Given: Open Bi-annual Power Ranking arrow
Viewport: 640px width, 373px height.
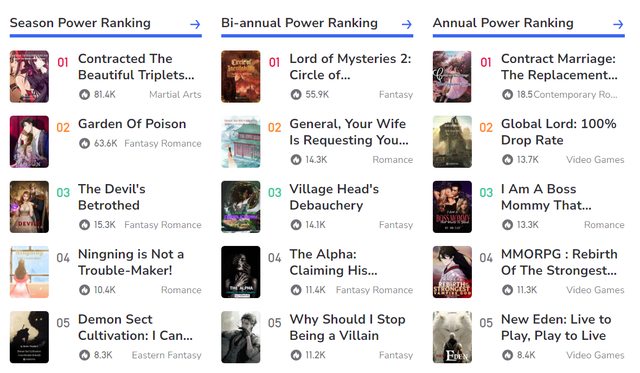Looking at the screenshot, I should pyautogui.click(x=407, y=24).
